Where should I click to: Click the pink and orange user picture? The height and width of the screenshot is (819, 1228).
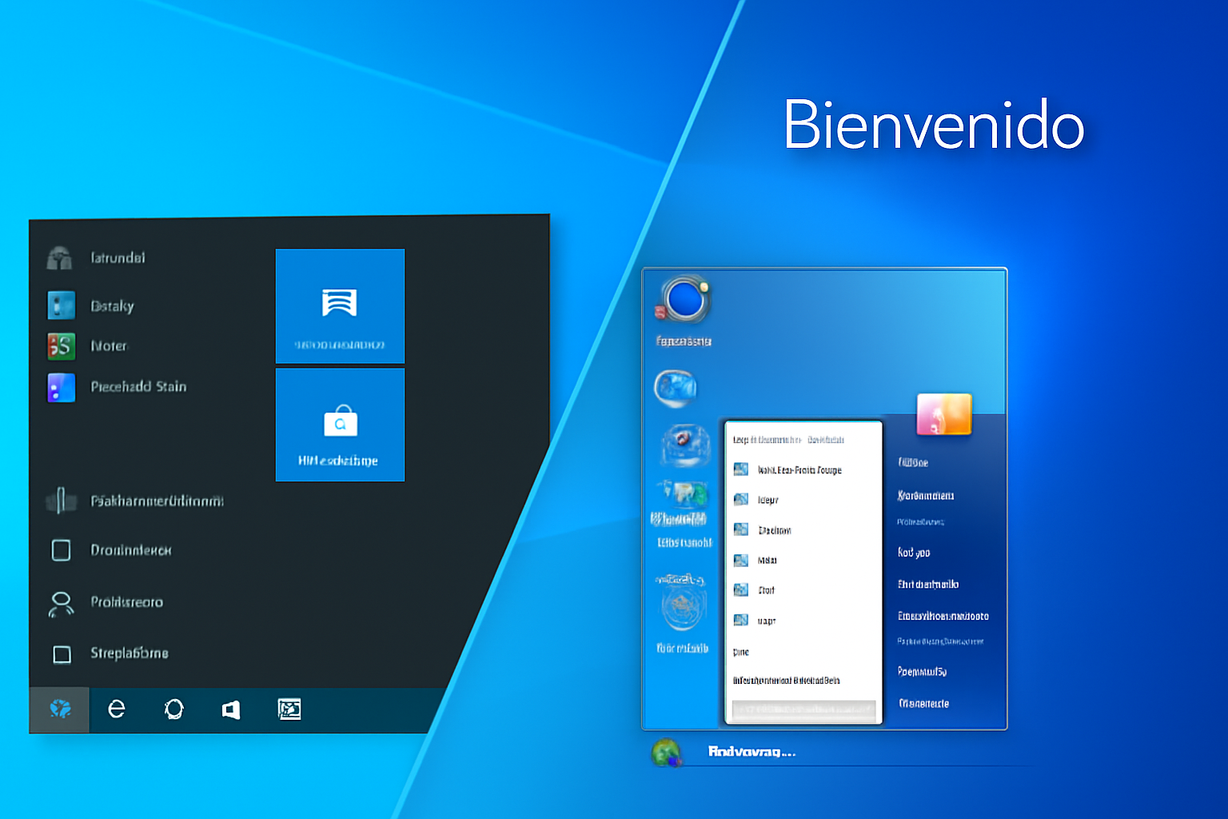pos(944,414)
